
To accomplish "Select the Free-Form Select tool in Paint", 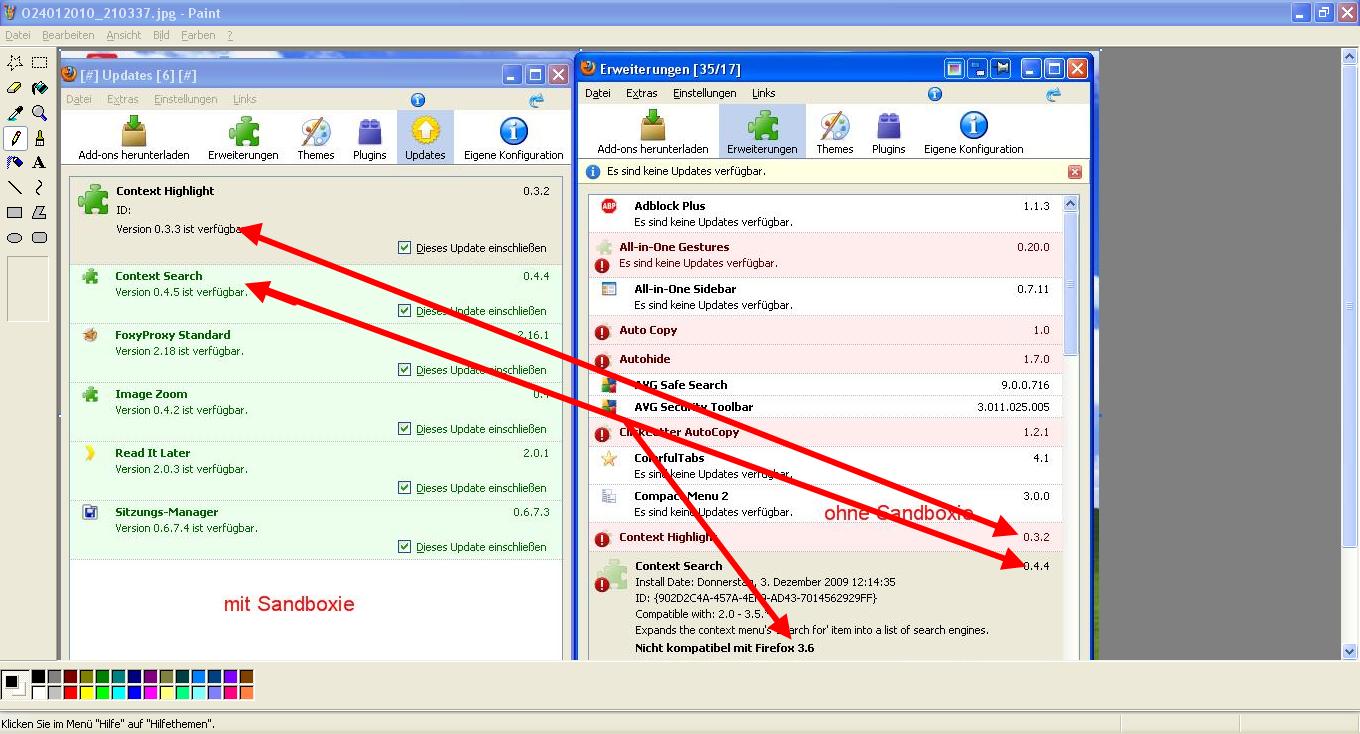I will 15,63.
